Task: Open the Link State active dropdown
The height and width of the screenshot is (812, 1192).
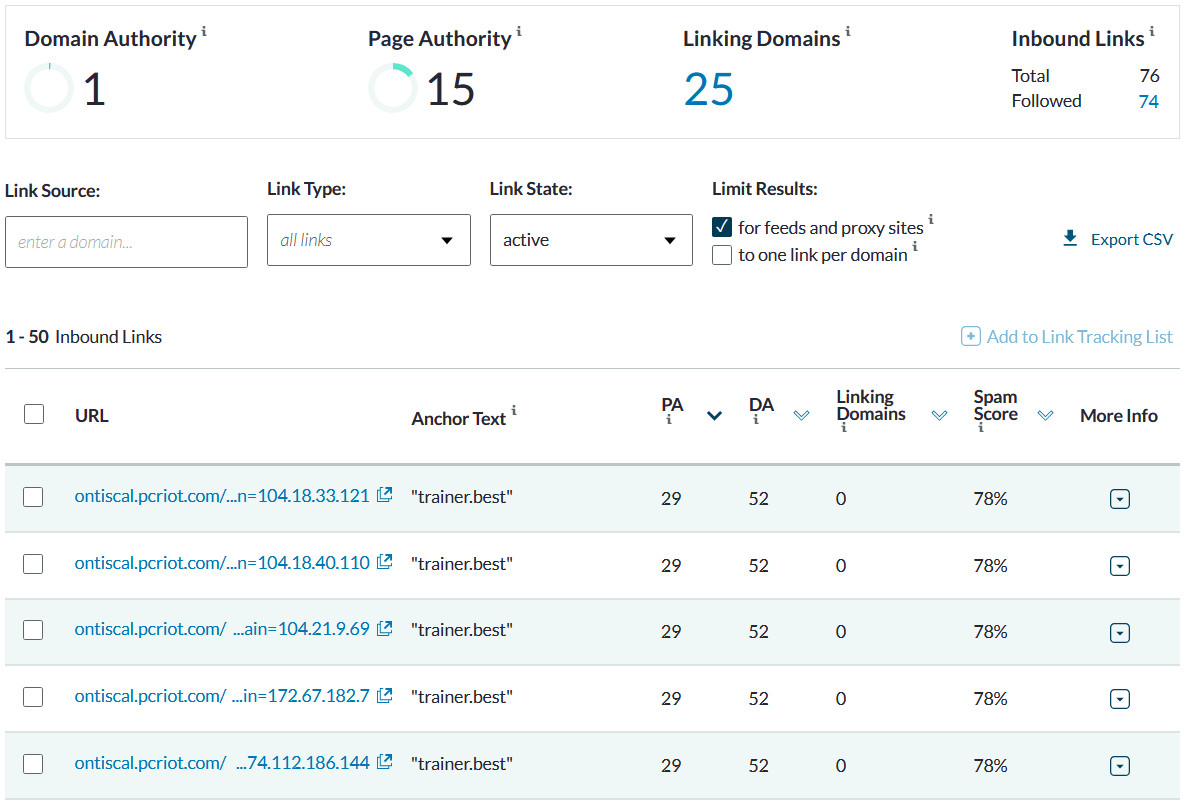Action: [591, 240]
